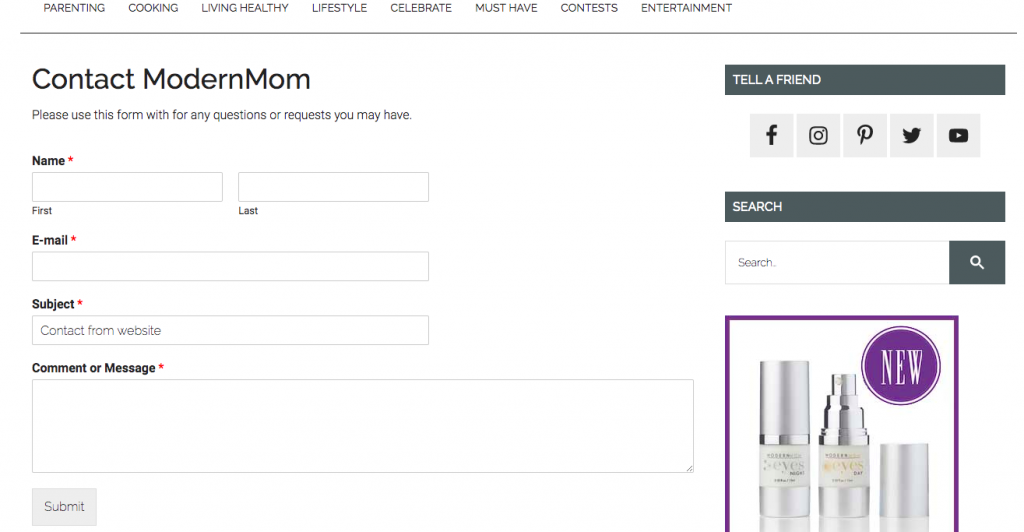Open the Instagram icon link

tap(818, 136)
